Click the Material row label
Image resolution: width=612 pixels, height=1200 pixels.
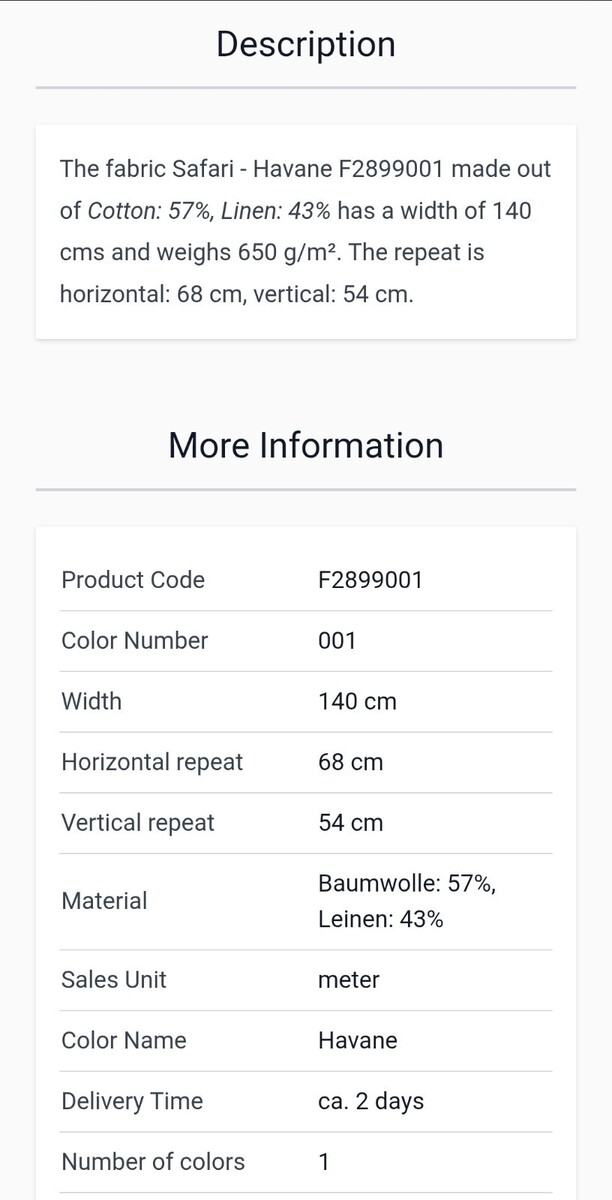pos(104,901)
